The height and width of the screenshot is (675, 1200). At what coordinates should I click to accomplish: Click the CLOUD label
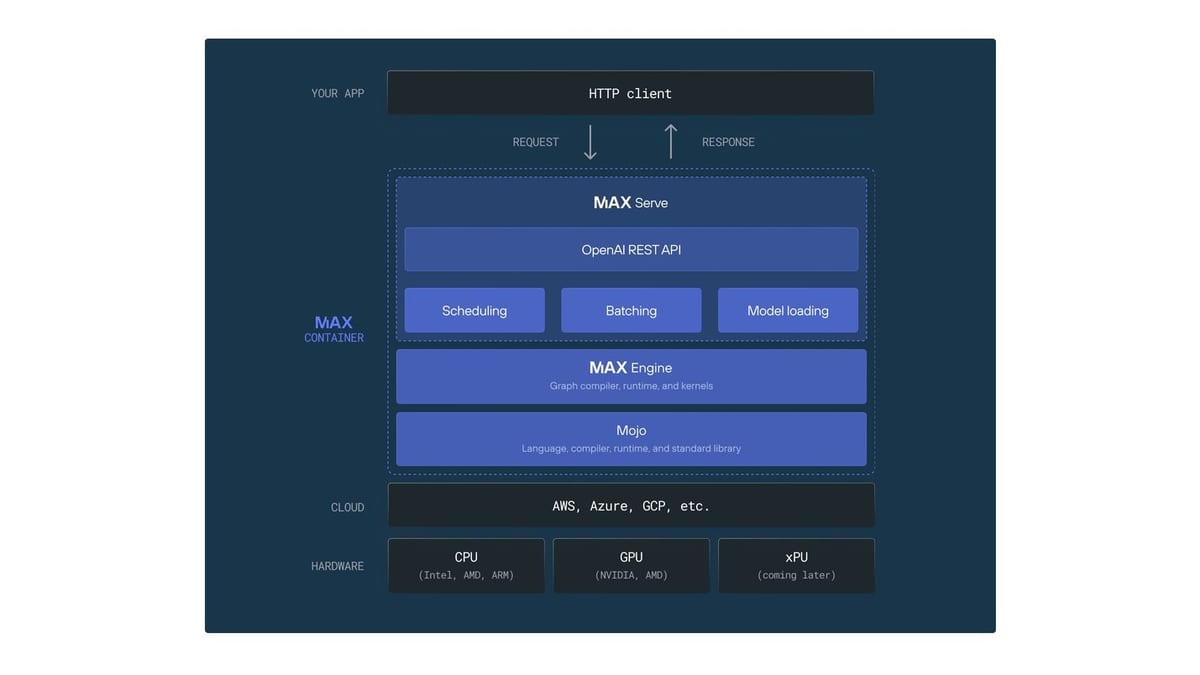(347, 508)
